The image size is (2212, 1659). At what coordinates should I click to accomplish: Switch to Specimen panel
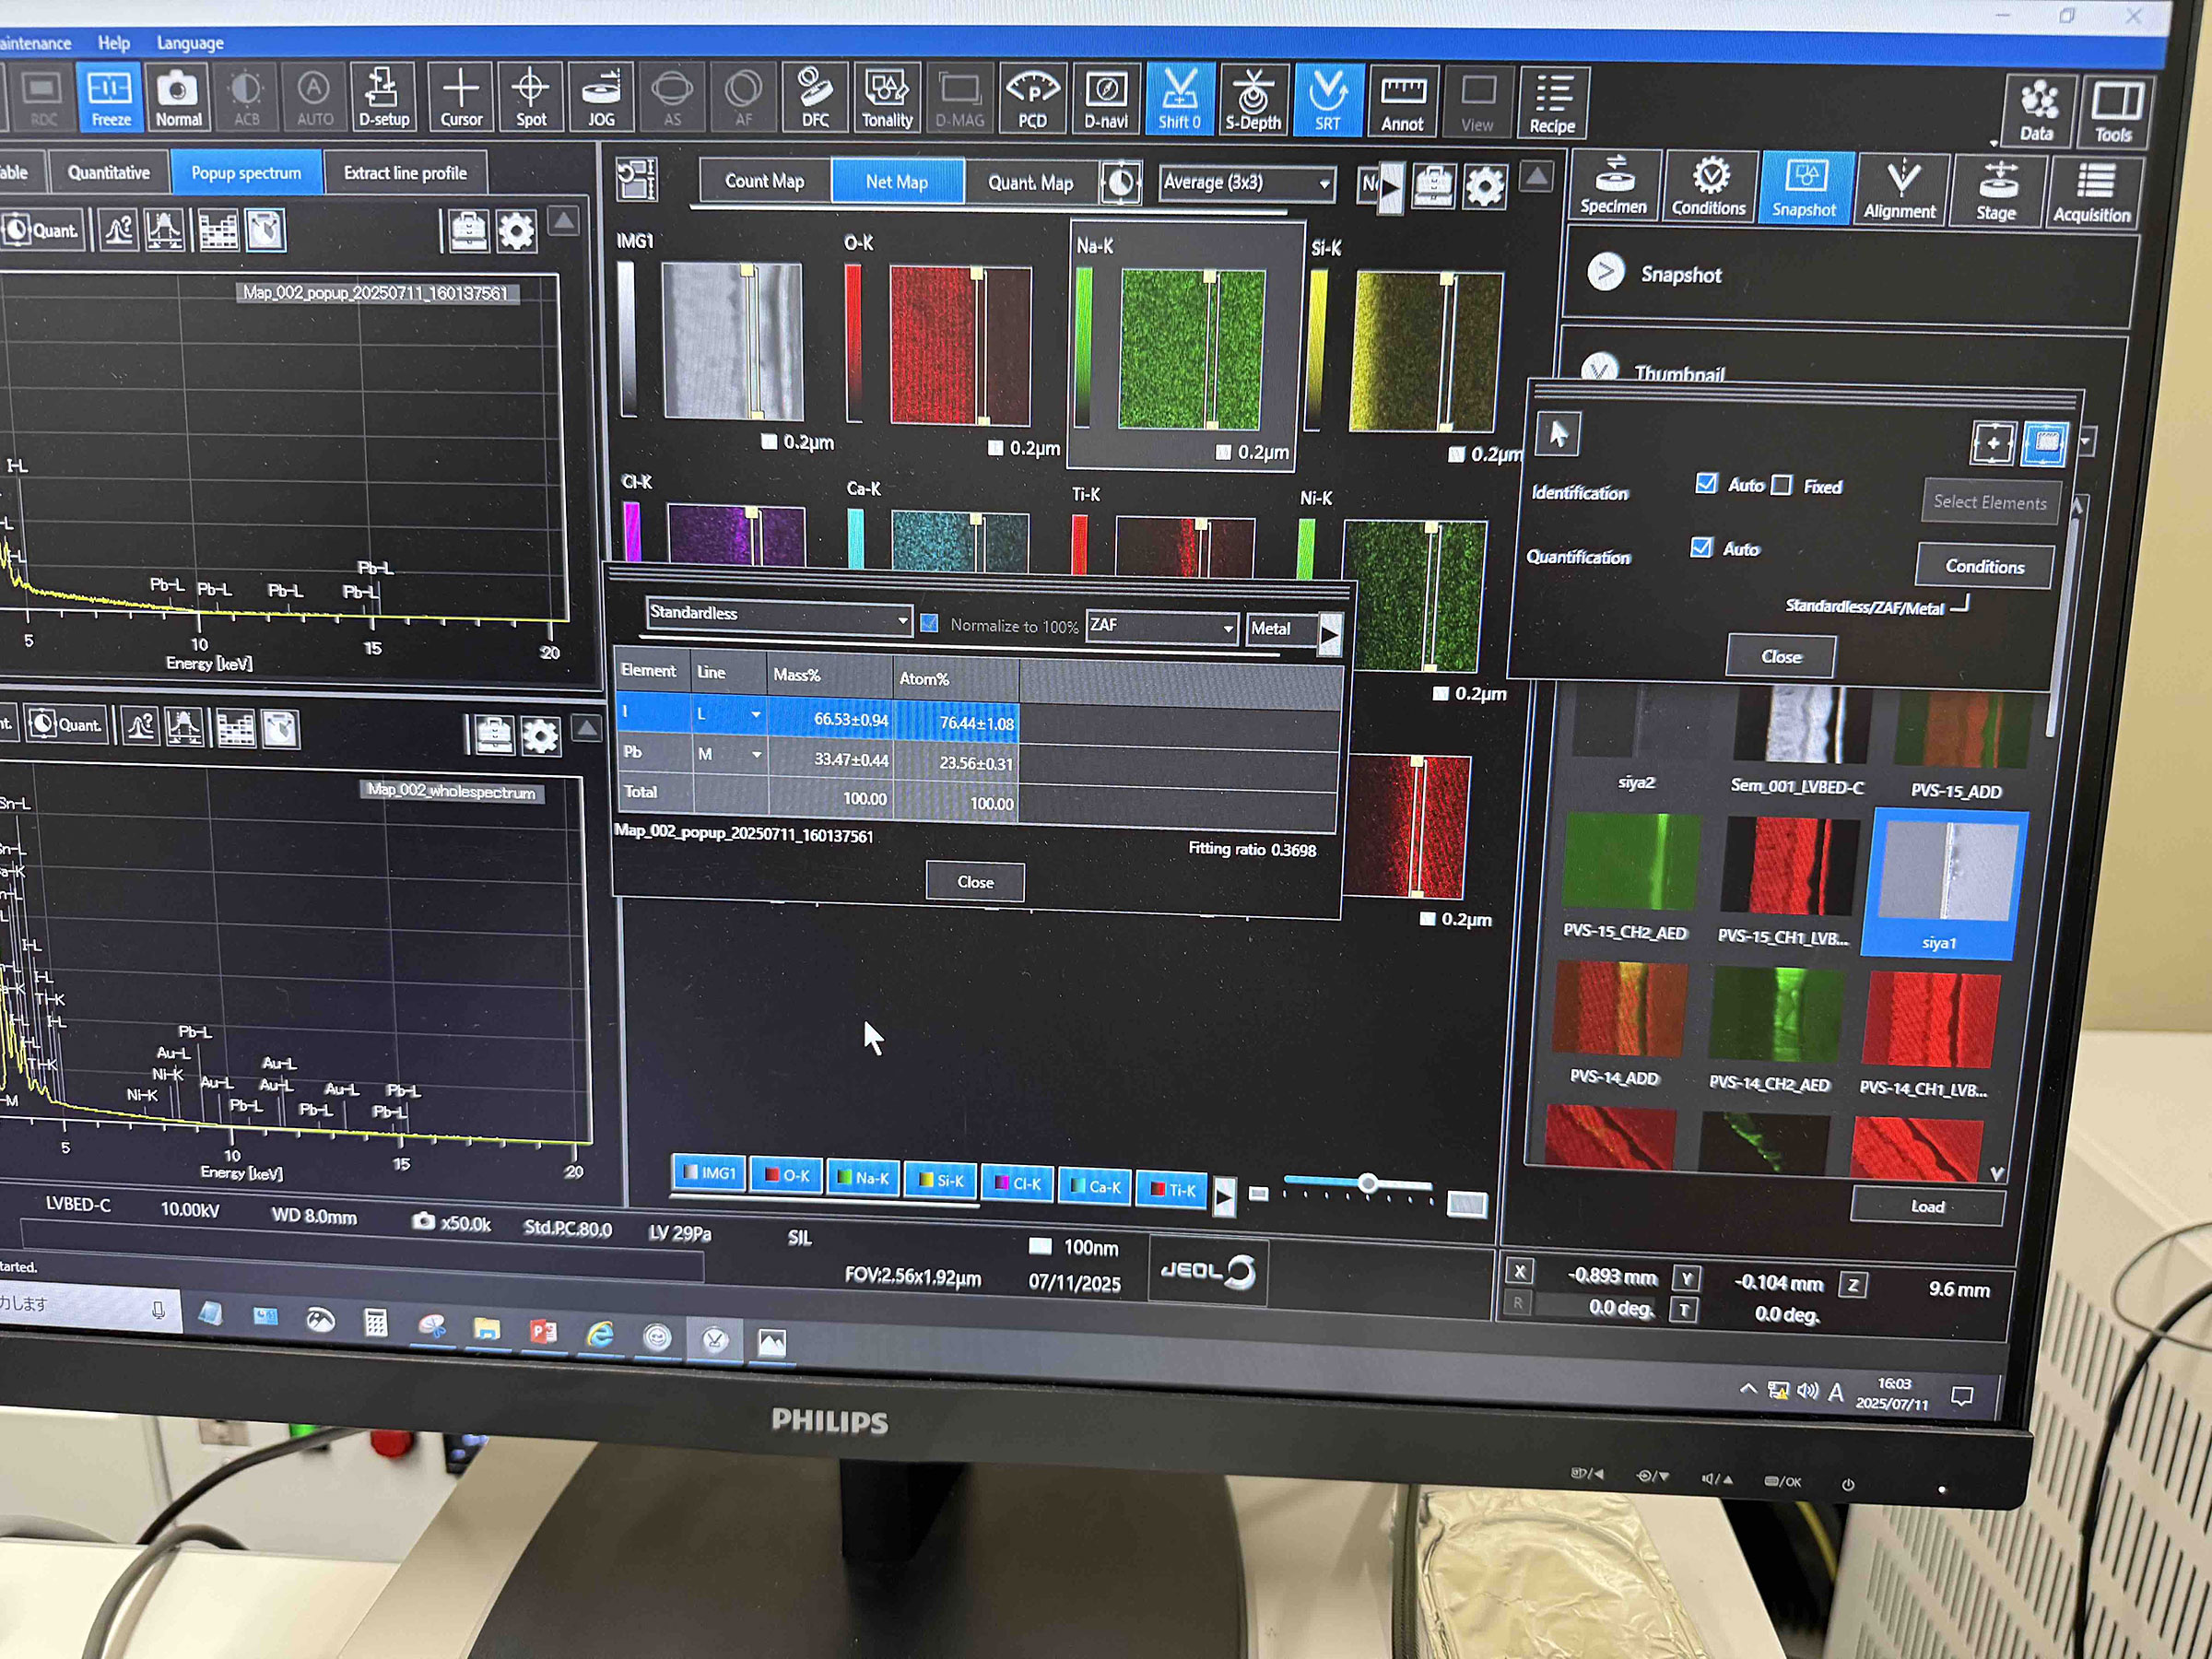tap(1613, 187)
